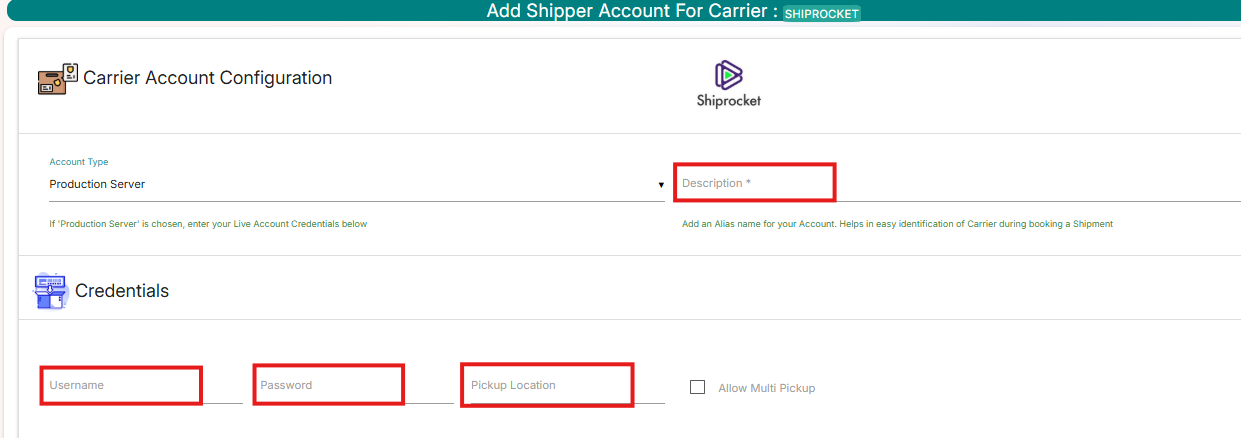Expand the Account Type dropdown arrow

click(x=660, y=185)
